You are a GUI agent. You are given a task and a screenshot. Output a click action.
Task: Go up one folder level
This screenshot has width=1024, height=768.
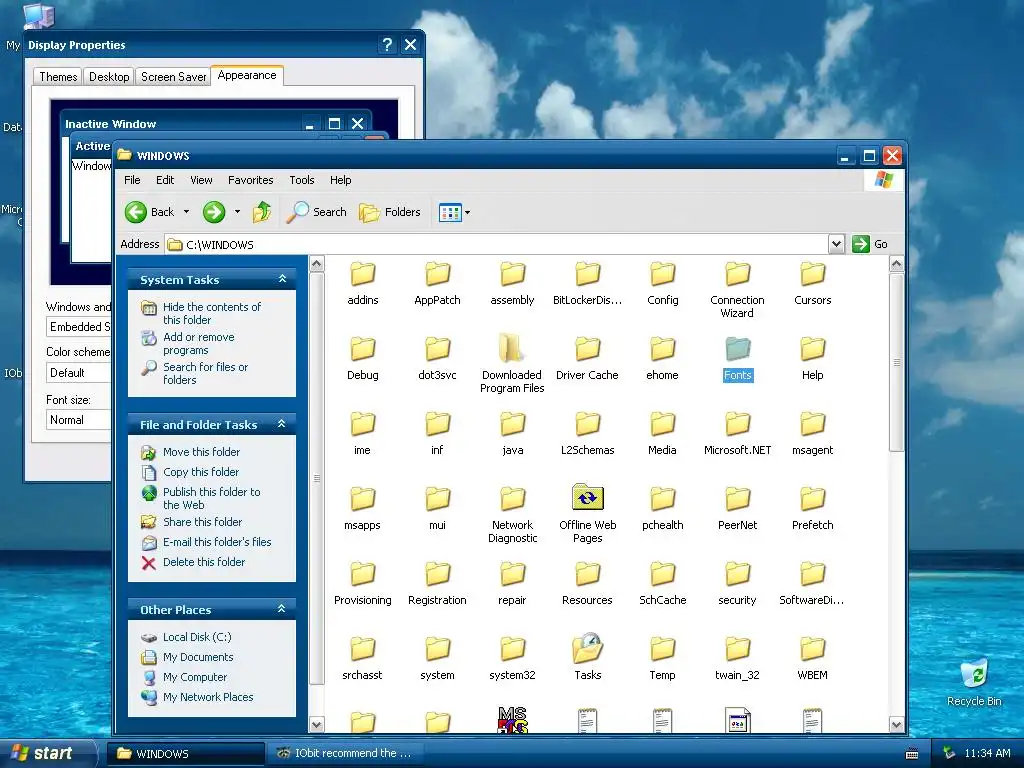pos(262,212)
